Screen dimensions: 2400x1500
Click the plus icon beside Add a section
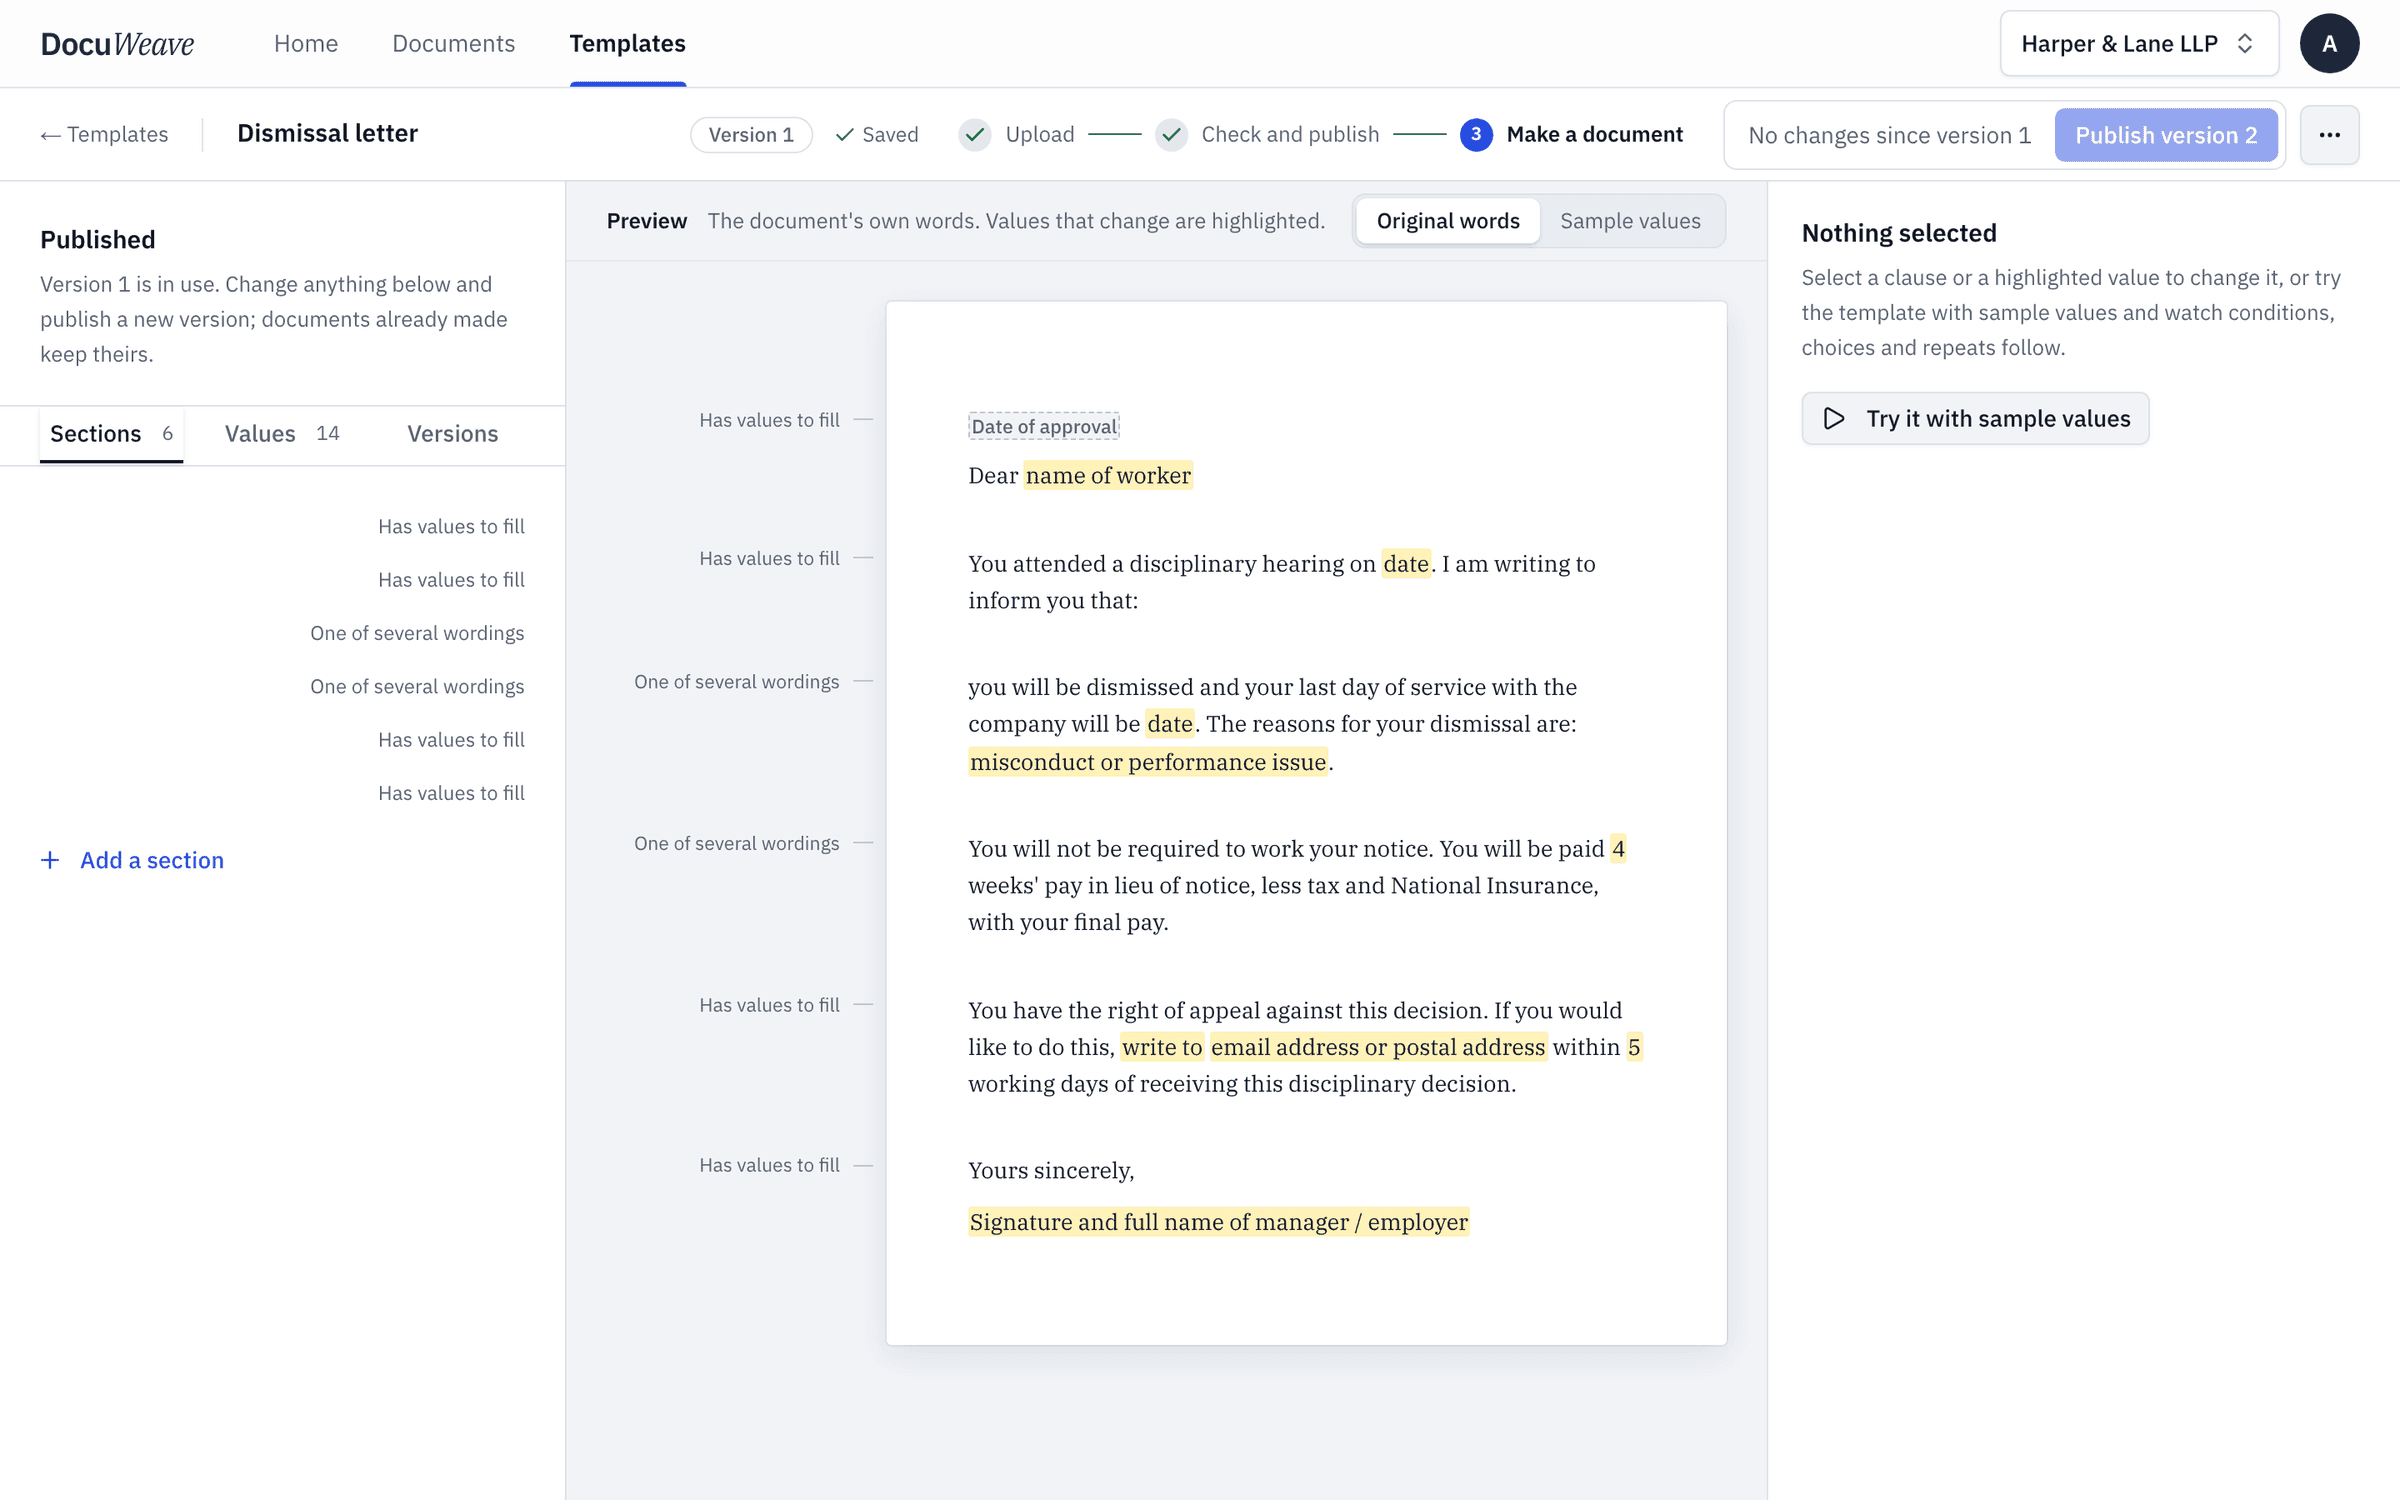[x=50, y=860]
